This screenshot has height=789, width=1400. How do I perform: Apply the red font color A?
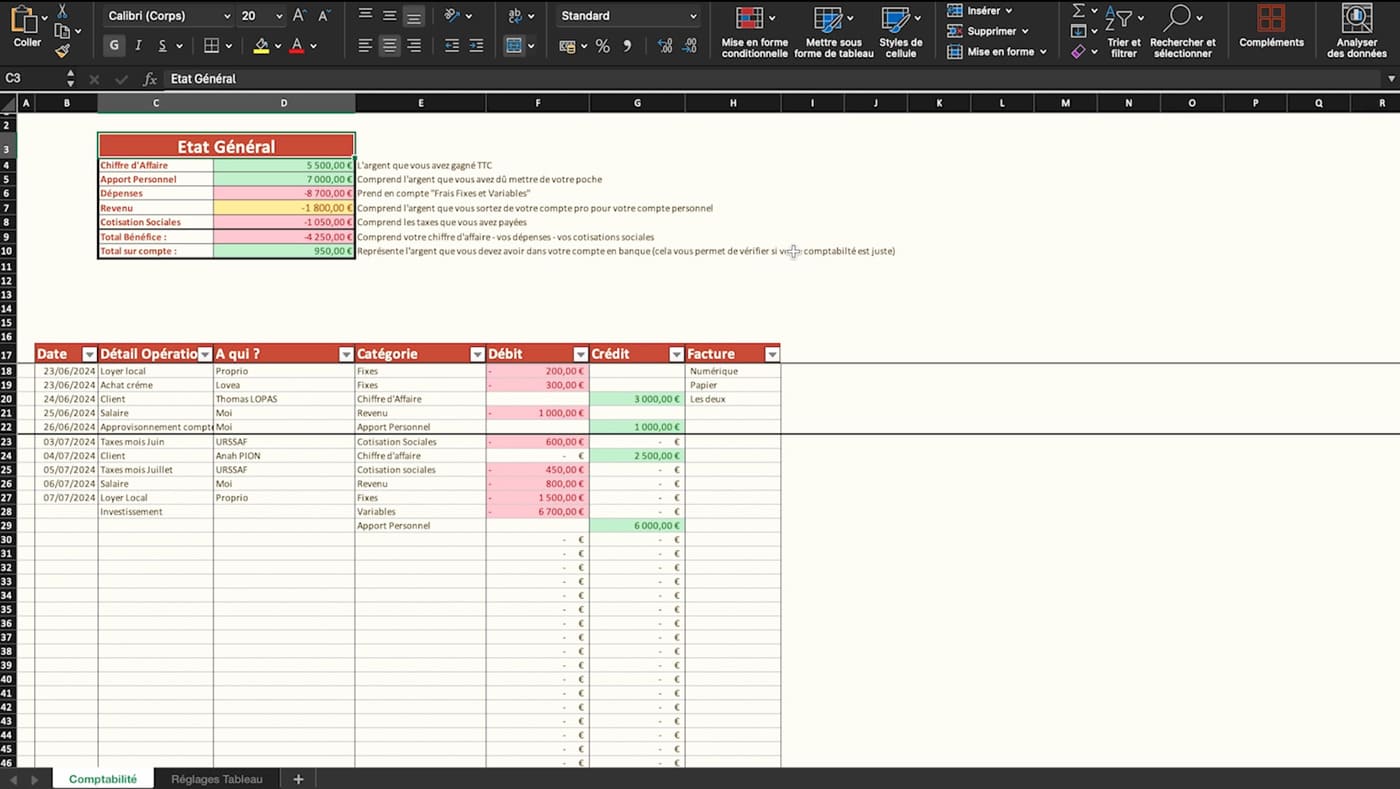pyautogui.click(x=296, y=46)
